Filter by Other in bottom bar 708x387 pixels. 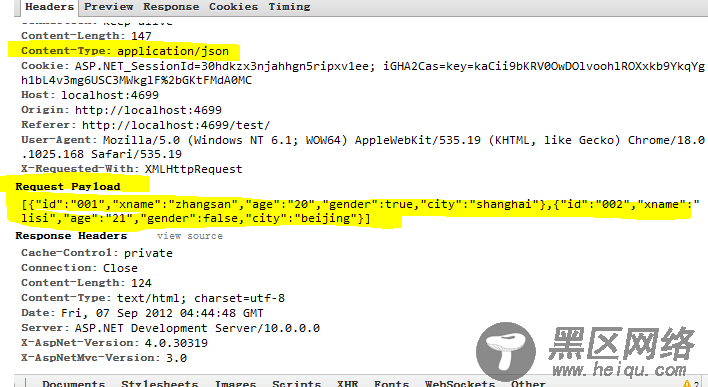coord(528,383)
